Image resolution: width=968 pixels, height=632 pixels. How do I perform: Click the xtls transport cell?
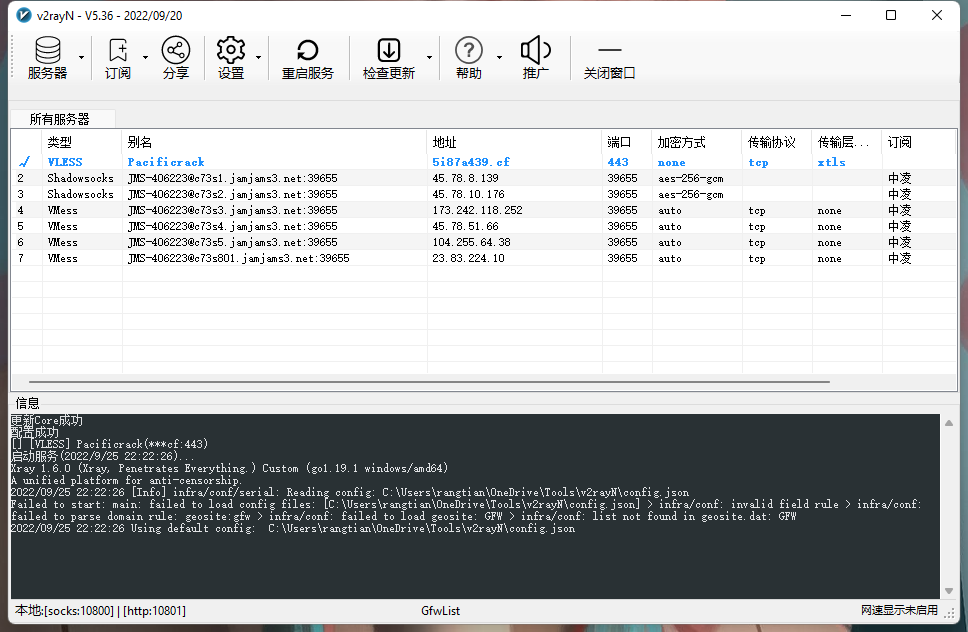coord(832,162)
